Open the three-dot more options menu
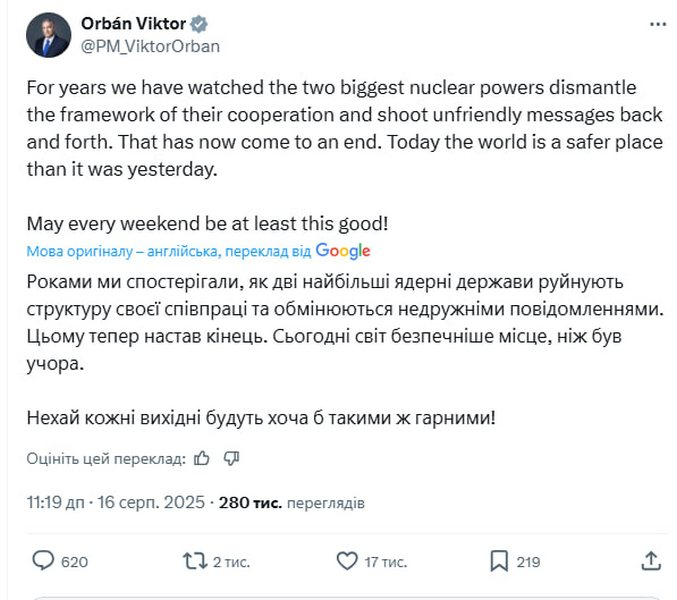 coord(658,25)
